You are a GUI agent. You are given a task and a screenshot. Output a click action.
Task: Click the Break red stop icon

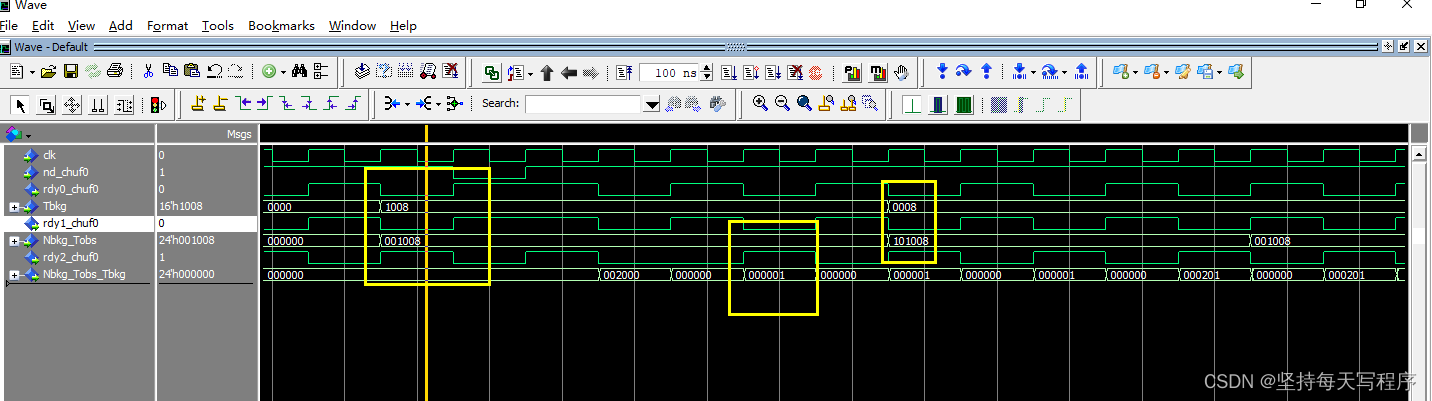coord(796,72)
